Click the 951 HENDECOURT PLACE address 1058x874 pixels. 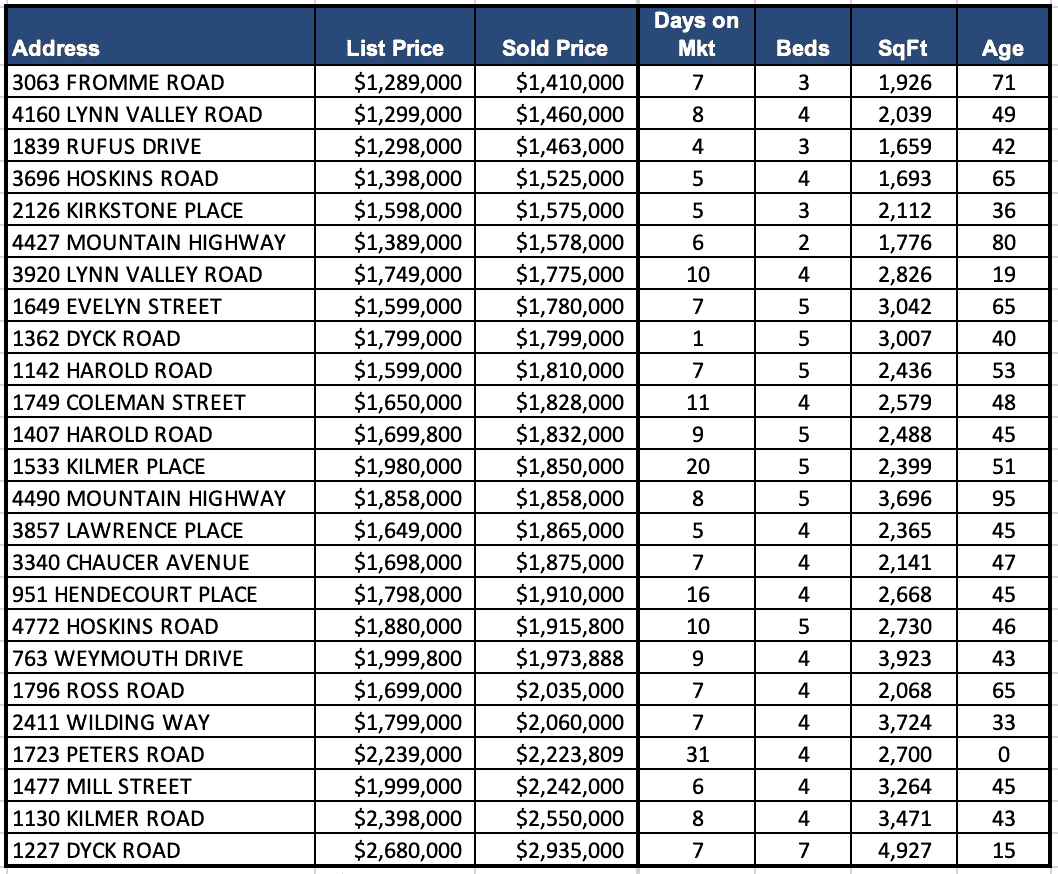135,594
